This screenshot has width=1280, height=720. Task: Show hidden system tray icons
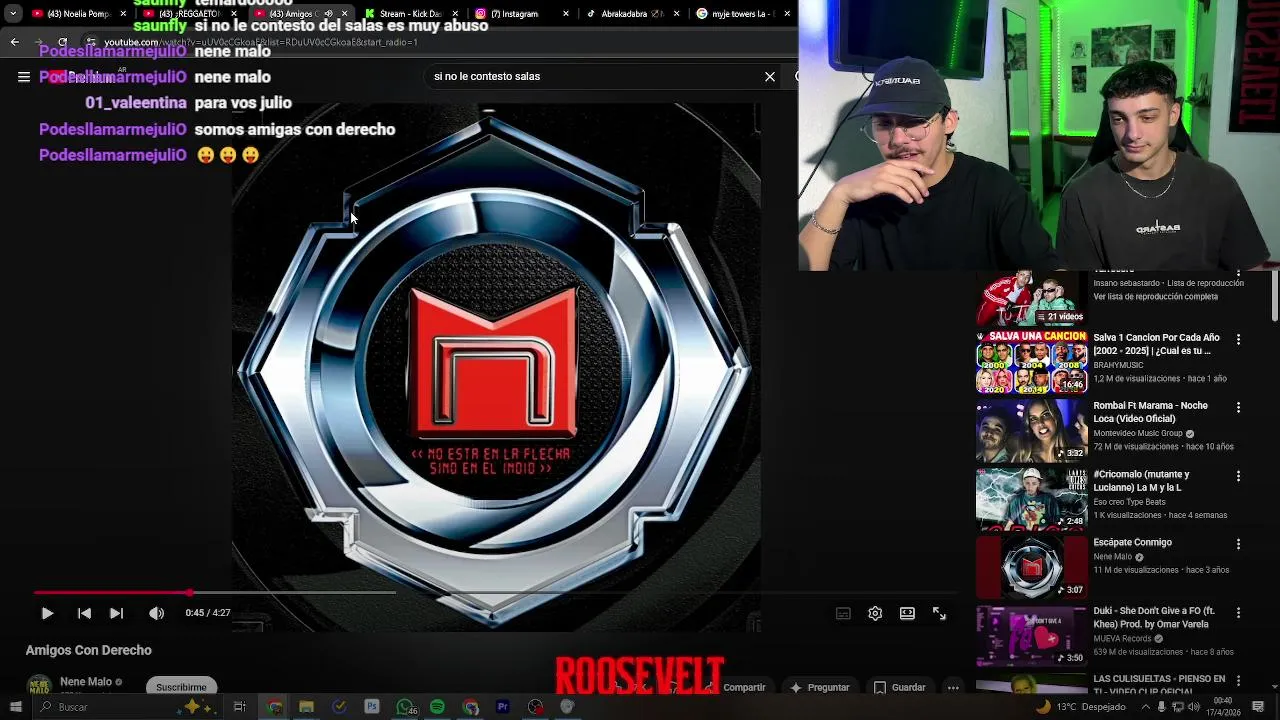[x=1145, y=707]
